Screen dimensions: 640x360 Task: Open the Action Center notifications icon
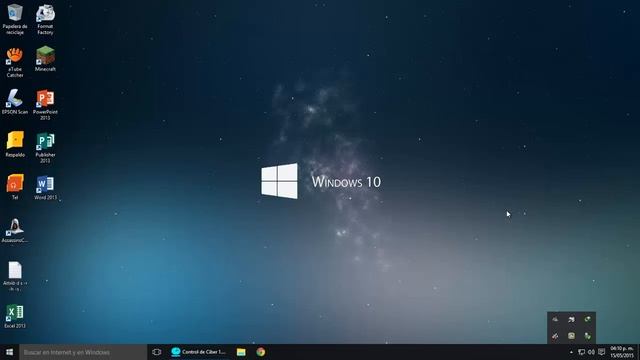601,352
